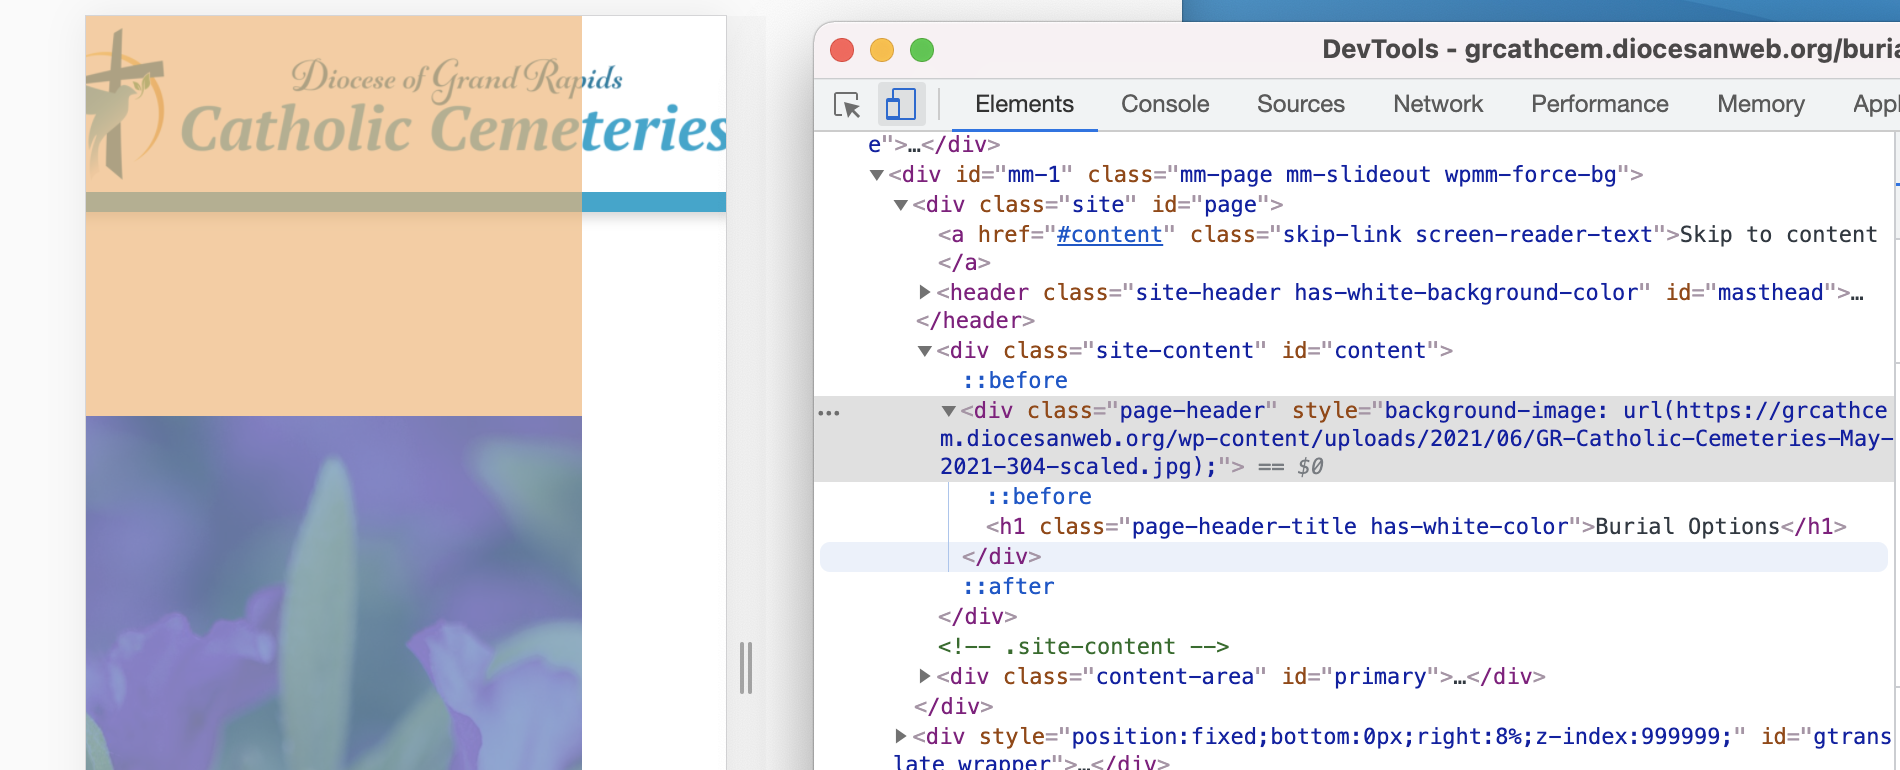Maximize DevTools using the green button
1900x770 pixels.
pos(922,50)
